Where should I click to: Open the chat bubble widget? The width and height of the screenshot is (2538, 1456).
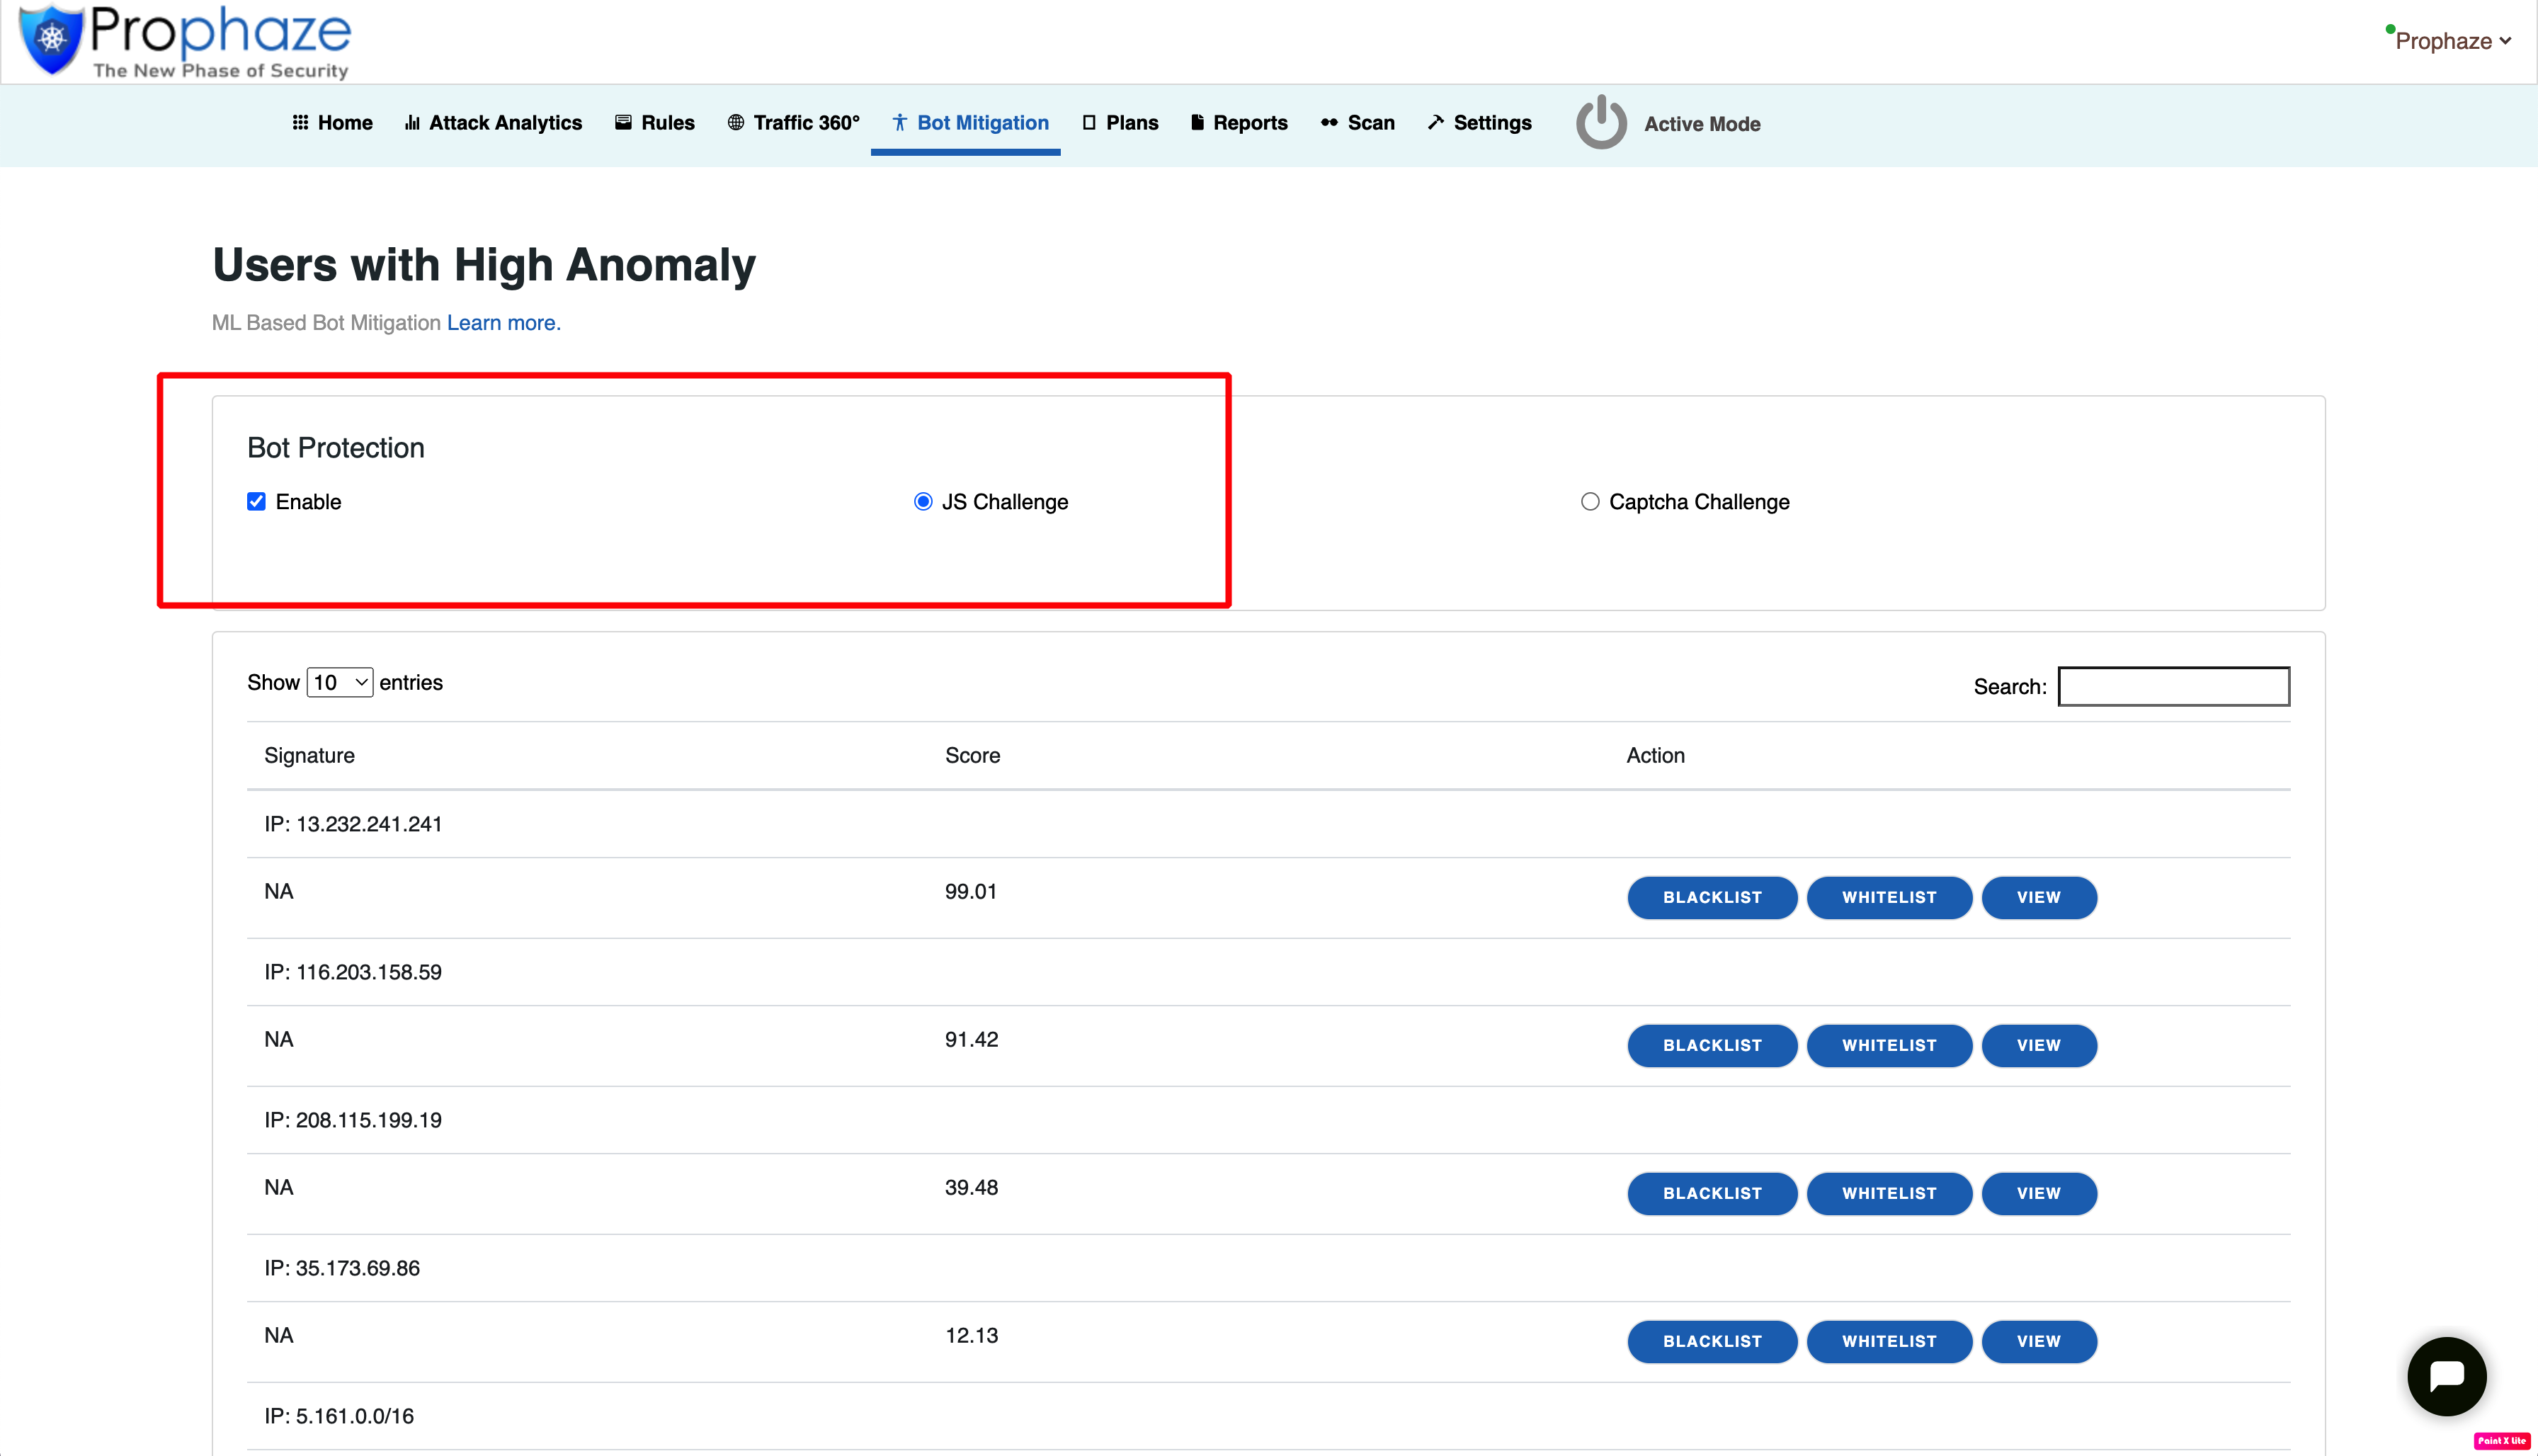tap(2446, 1376)
